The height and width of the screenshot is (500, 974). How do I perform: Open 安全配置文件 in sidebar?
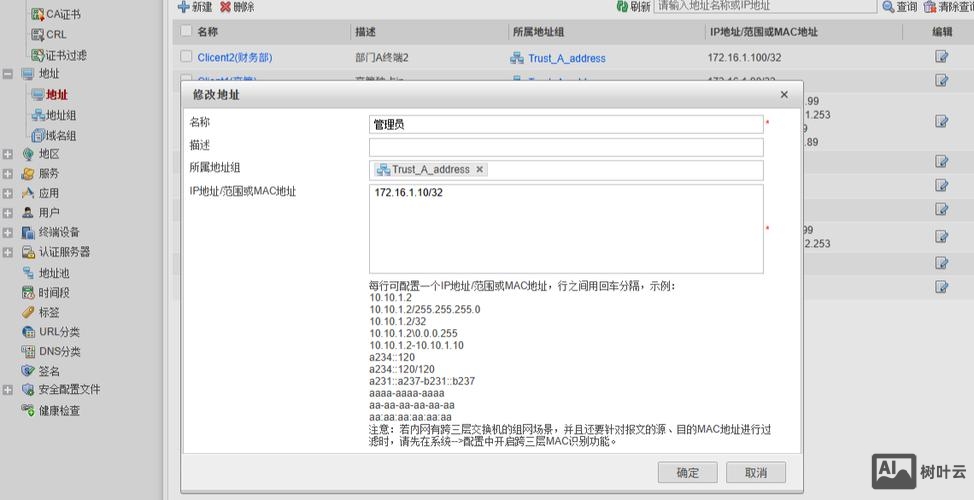(x=68, y=390)
